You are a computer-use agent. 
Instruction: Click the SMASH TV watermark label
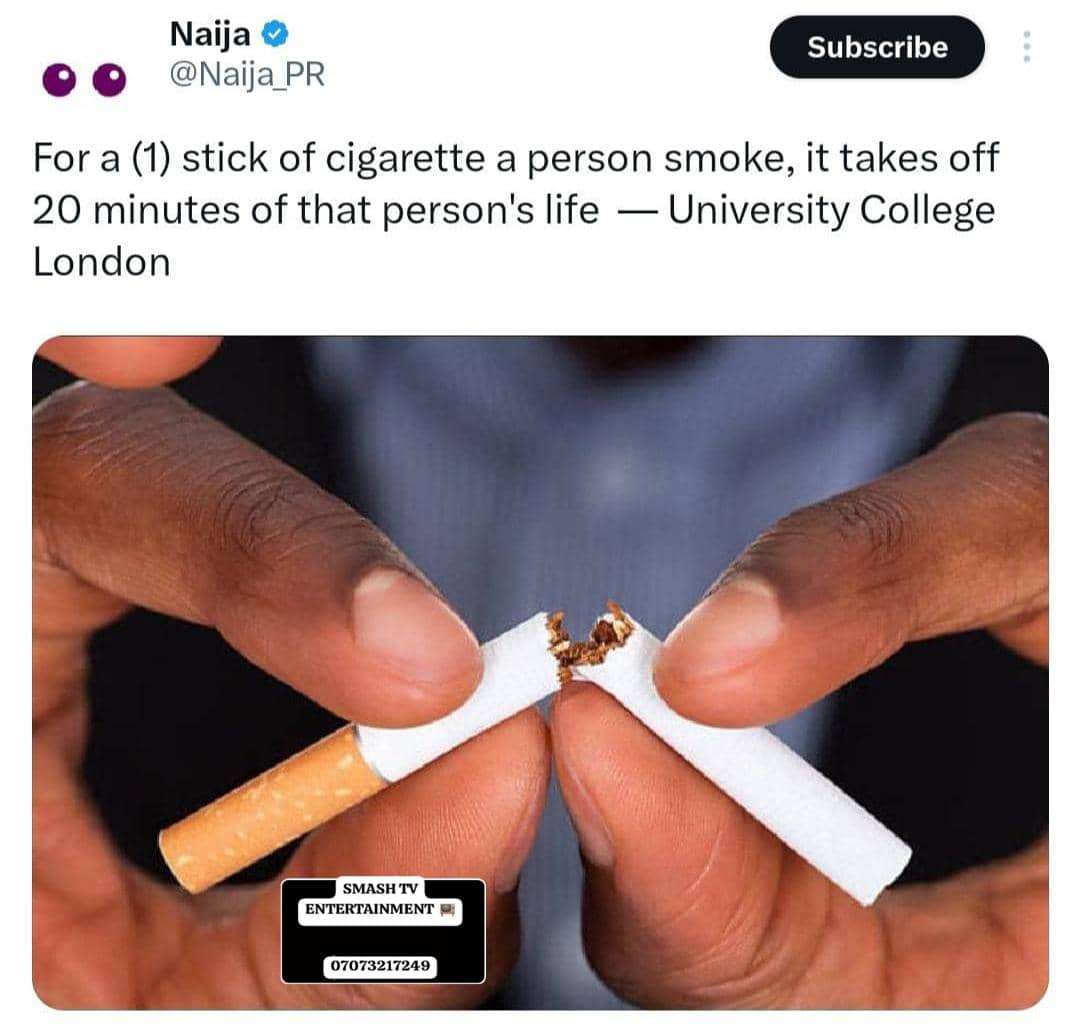(380, 888)
